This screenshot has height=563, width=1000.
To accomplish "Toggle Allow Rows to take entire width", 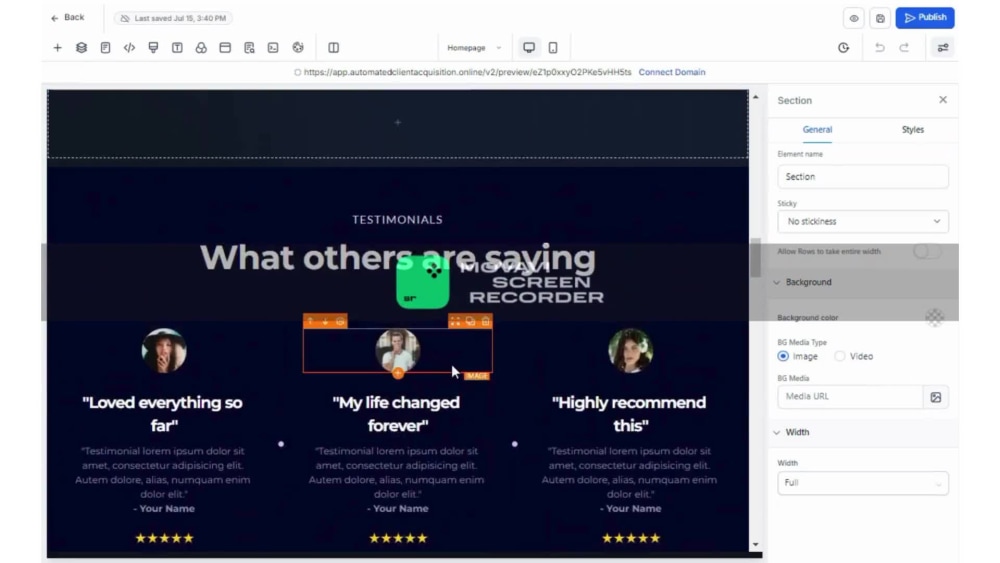I will [x=927, y=251].
